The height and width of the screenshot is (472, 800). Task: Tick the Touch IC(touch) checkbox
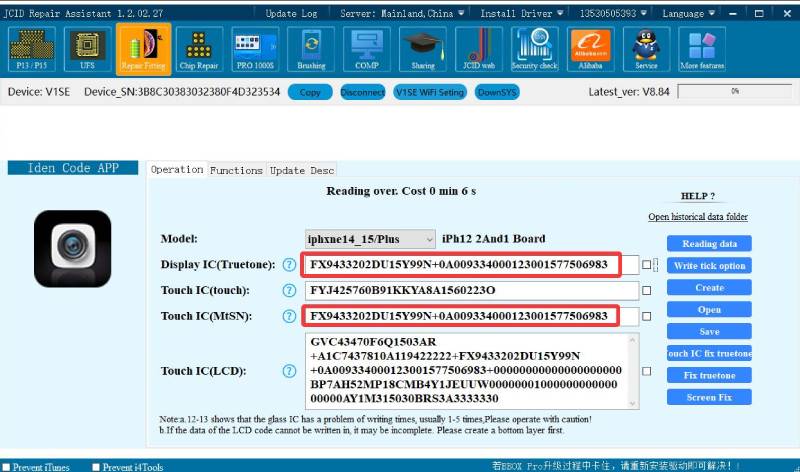(x=646, y=290)
